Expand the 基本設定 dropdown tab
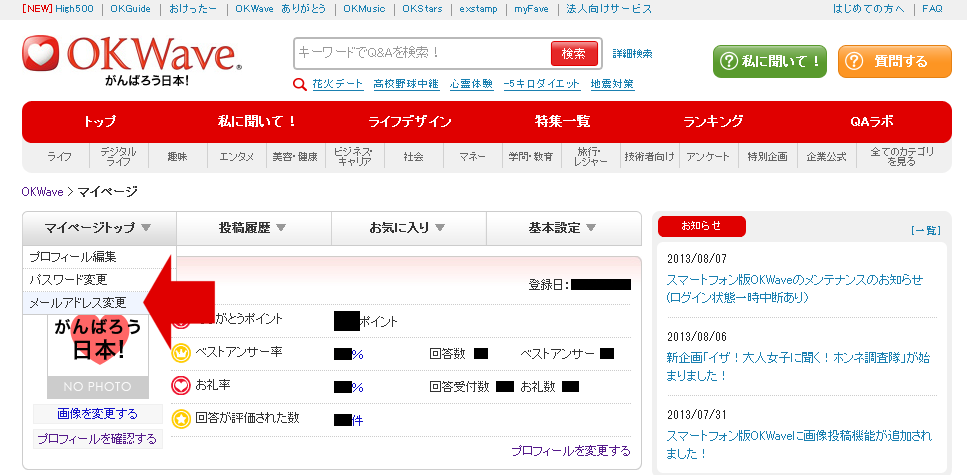967x475 pixels. coord(564,228)
